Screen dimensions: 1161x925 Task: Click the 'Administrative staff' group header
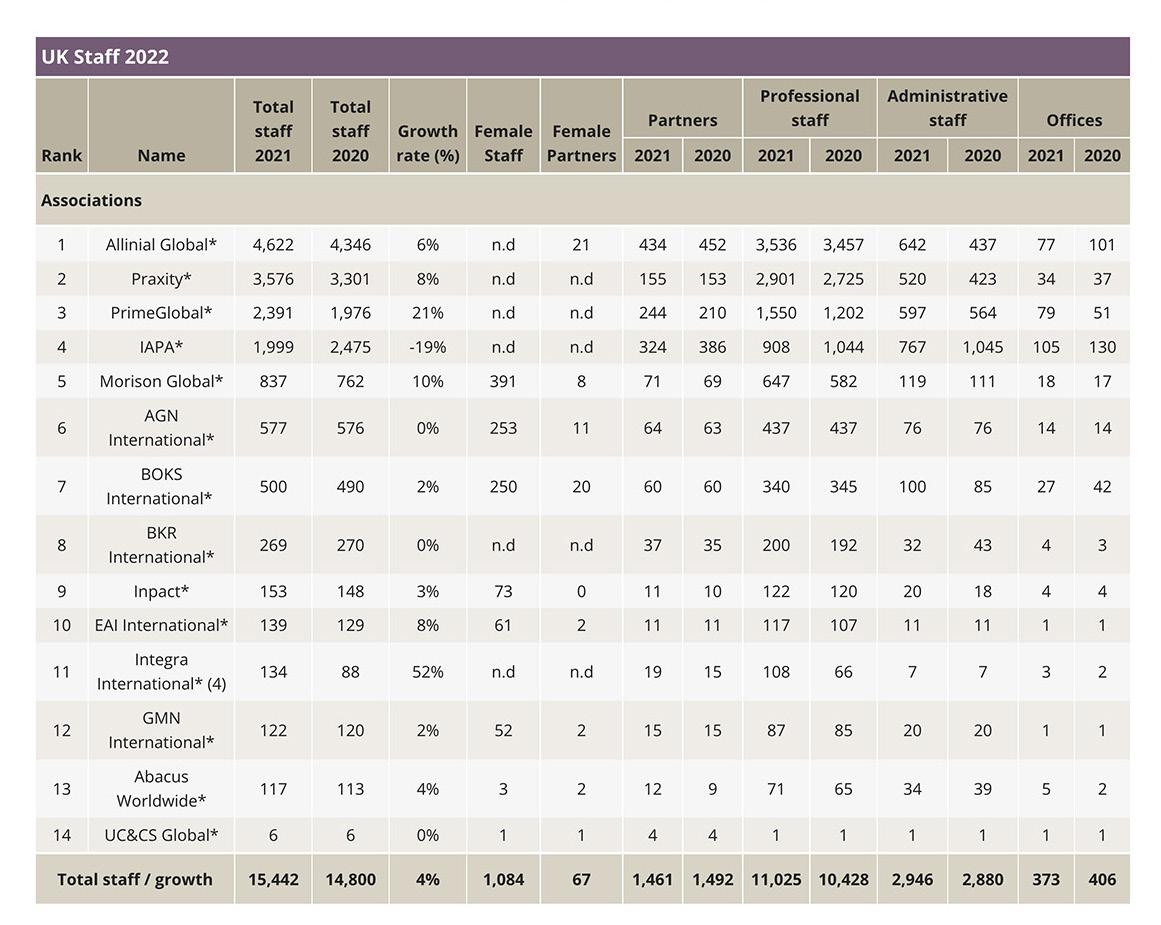coord(948,107)
